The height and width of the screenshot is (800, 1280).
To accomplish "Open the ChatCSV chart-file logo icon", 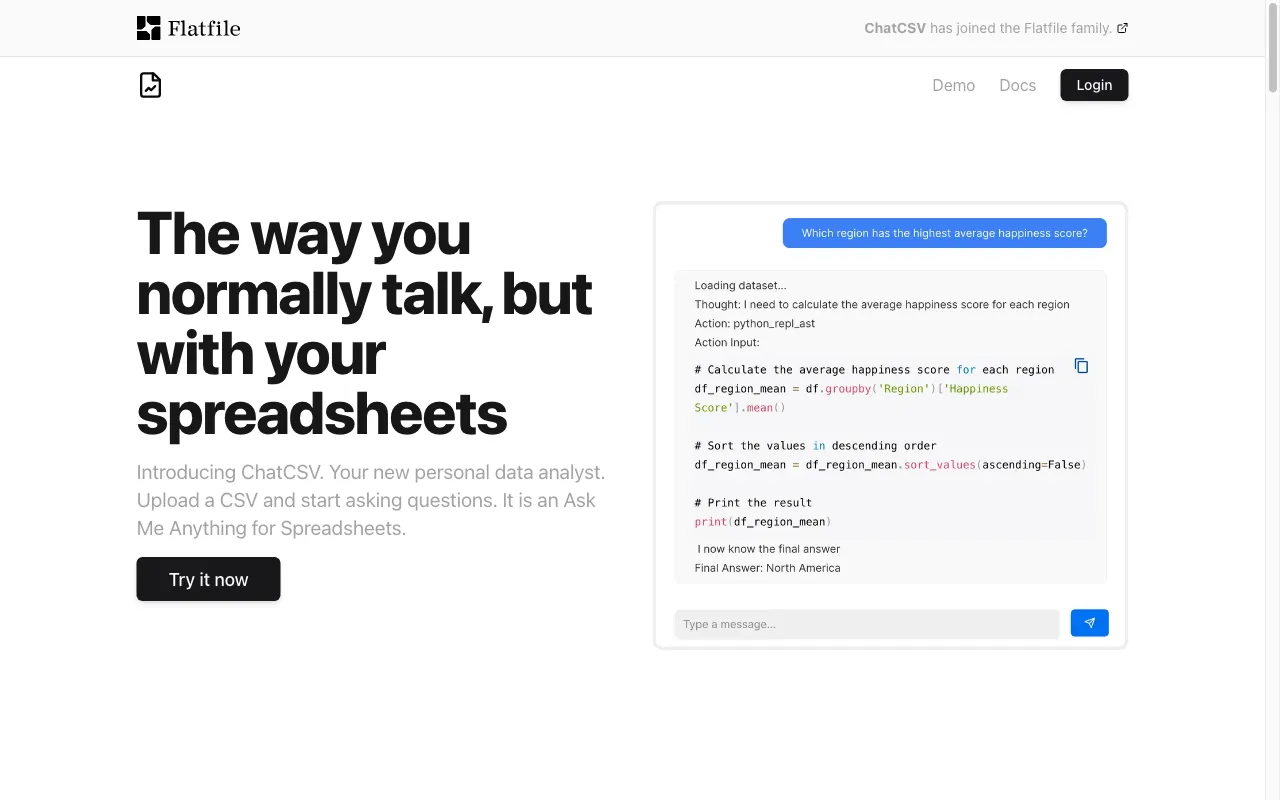I will point(150,85).
